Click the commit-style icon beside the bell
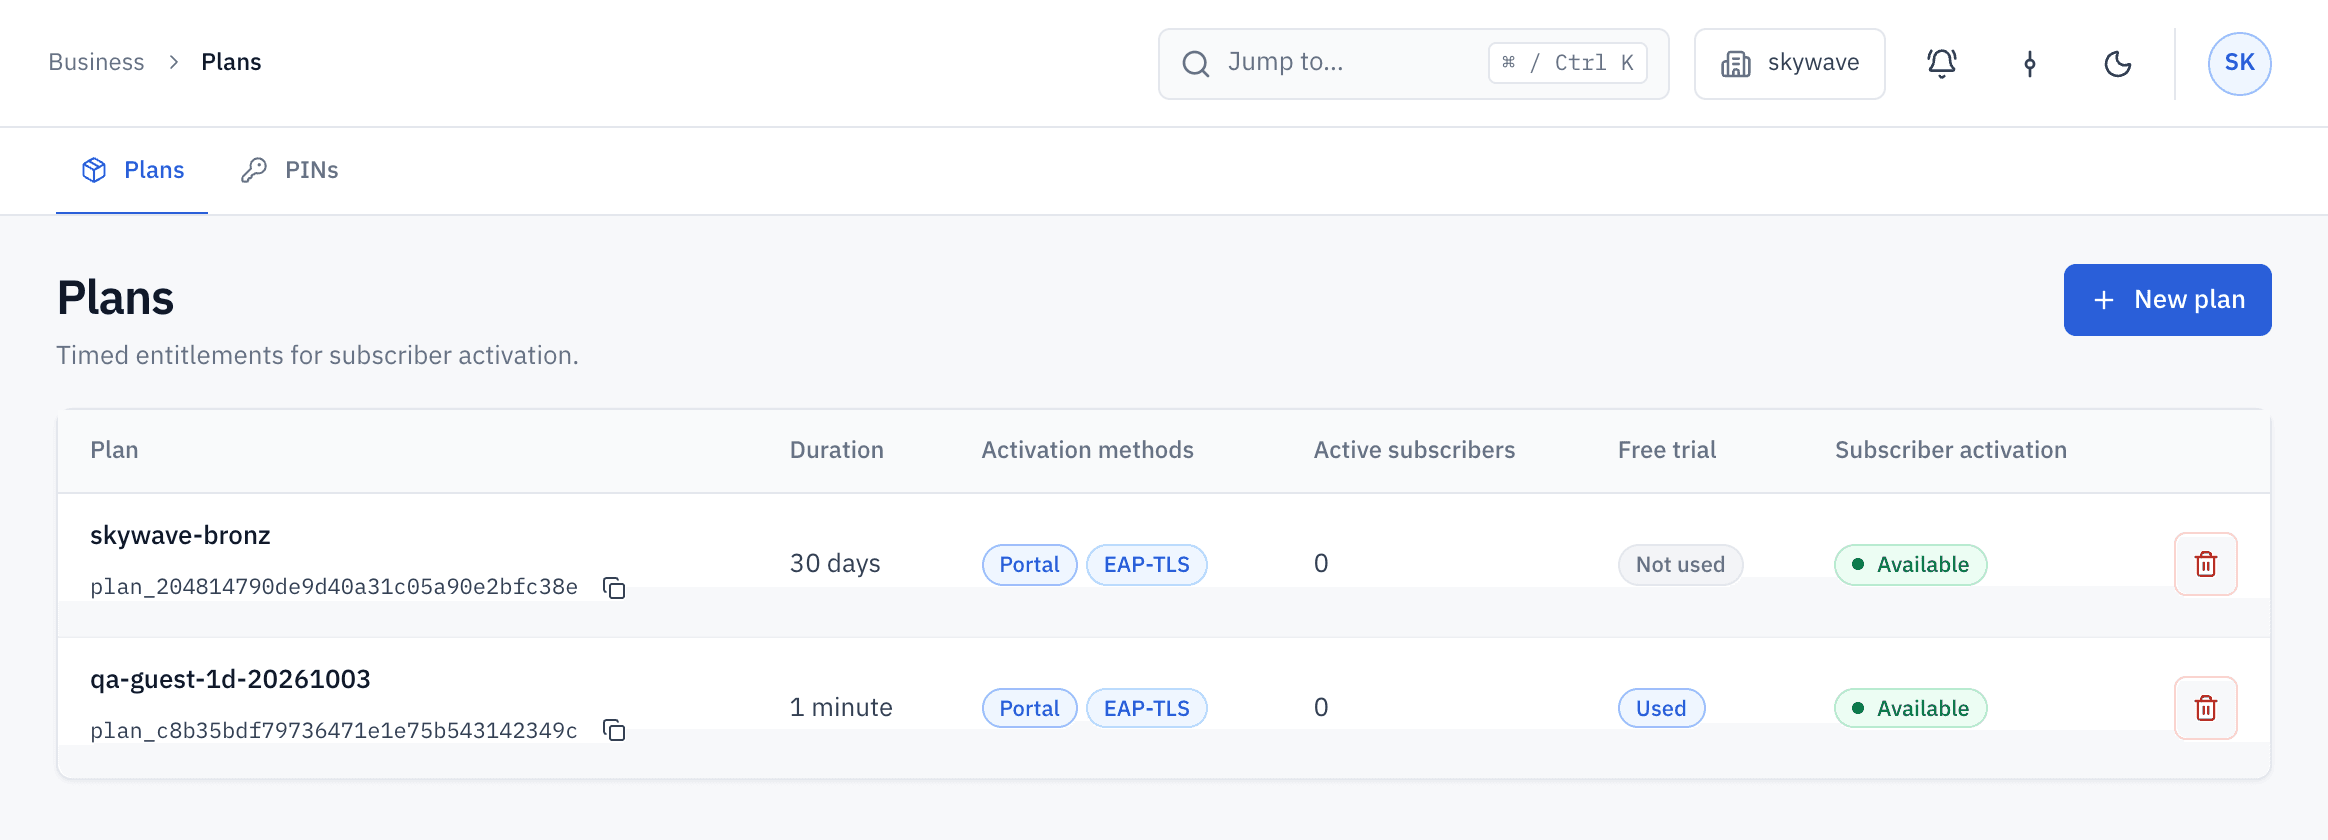 click(2029, 64)
